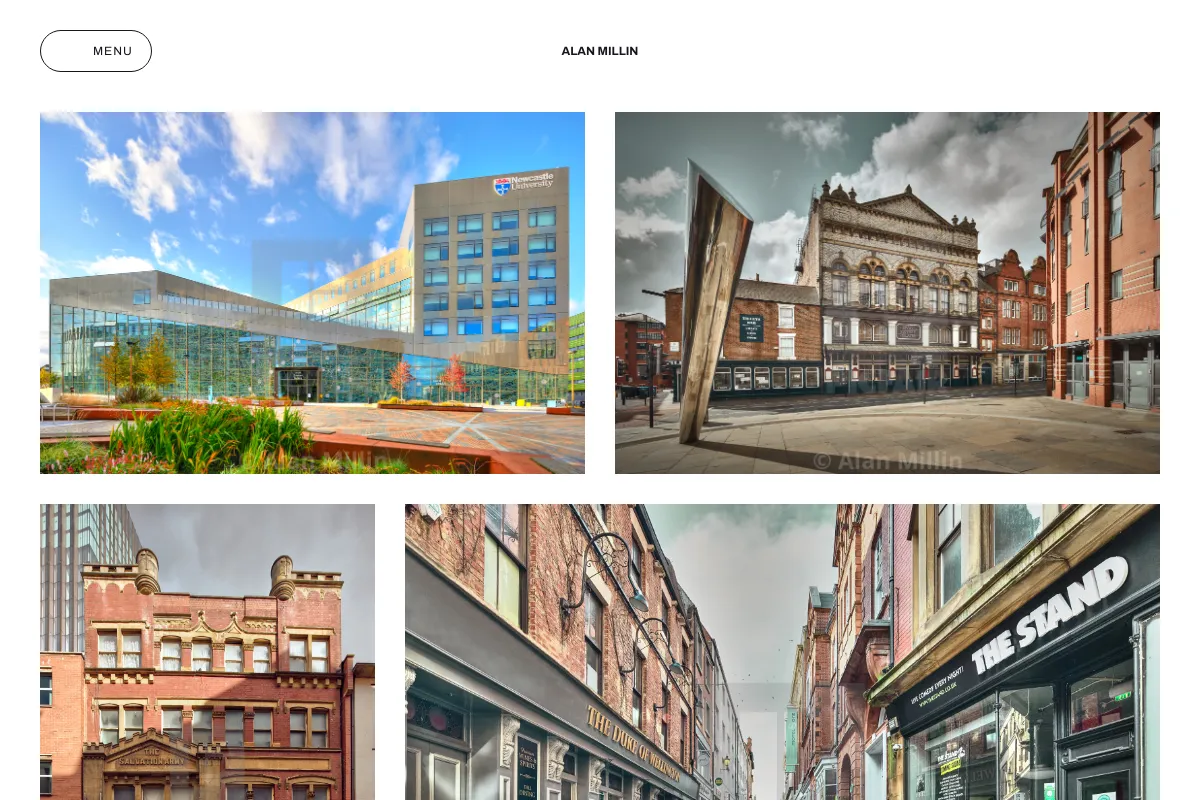Image resolution: width=1200 pixels, height=800 pixels.
Task: Click the university glass entrance doors
Action: tap(298, 384)
